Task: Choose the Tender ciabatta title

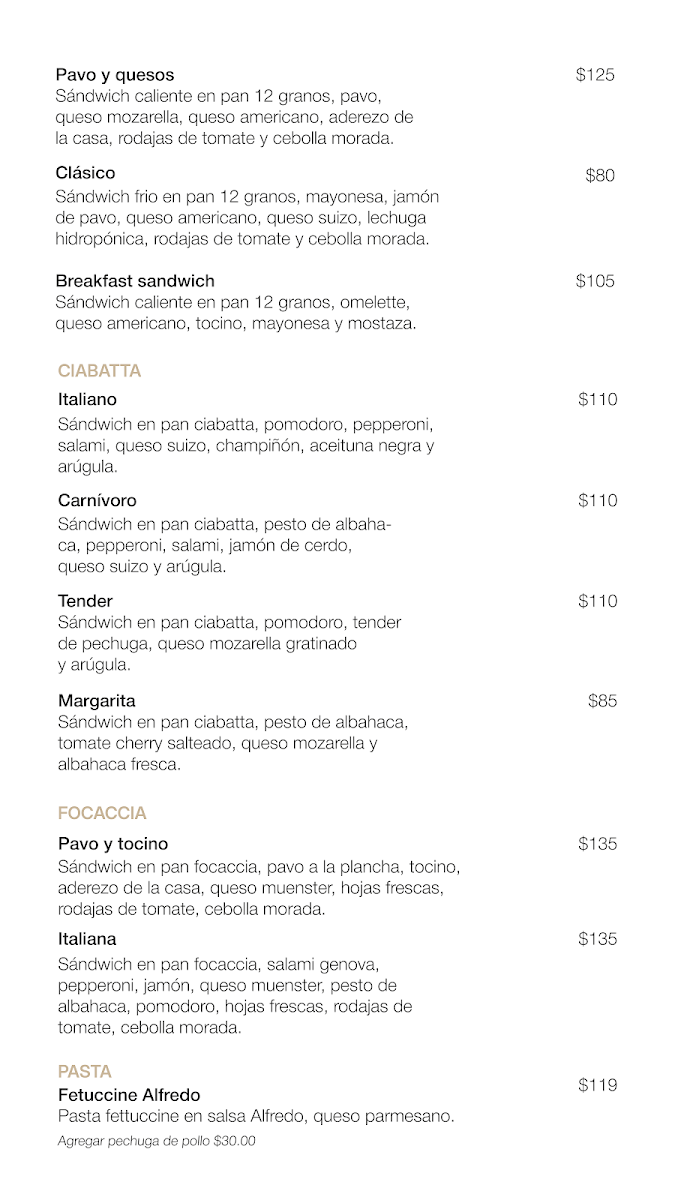Action: tap(85, 601)
